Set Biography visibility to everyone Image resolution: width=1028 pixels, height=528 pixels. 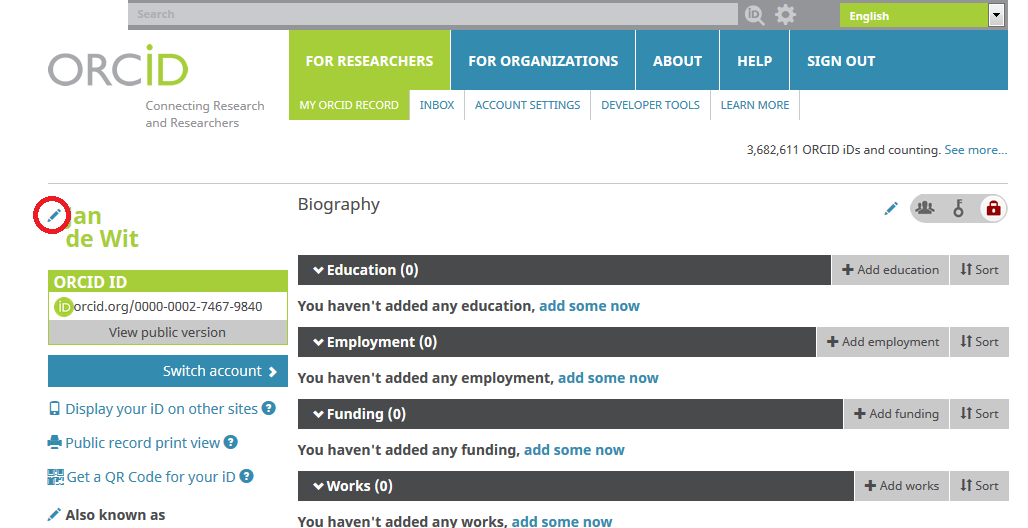925,208
